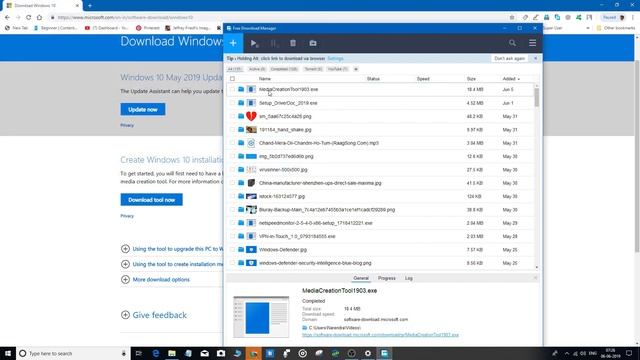
Task: Open search in Free Download Manager
Action: pyautogui.click(x=512, y=43)
